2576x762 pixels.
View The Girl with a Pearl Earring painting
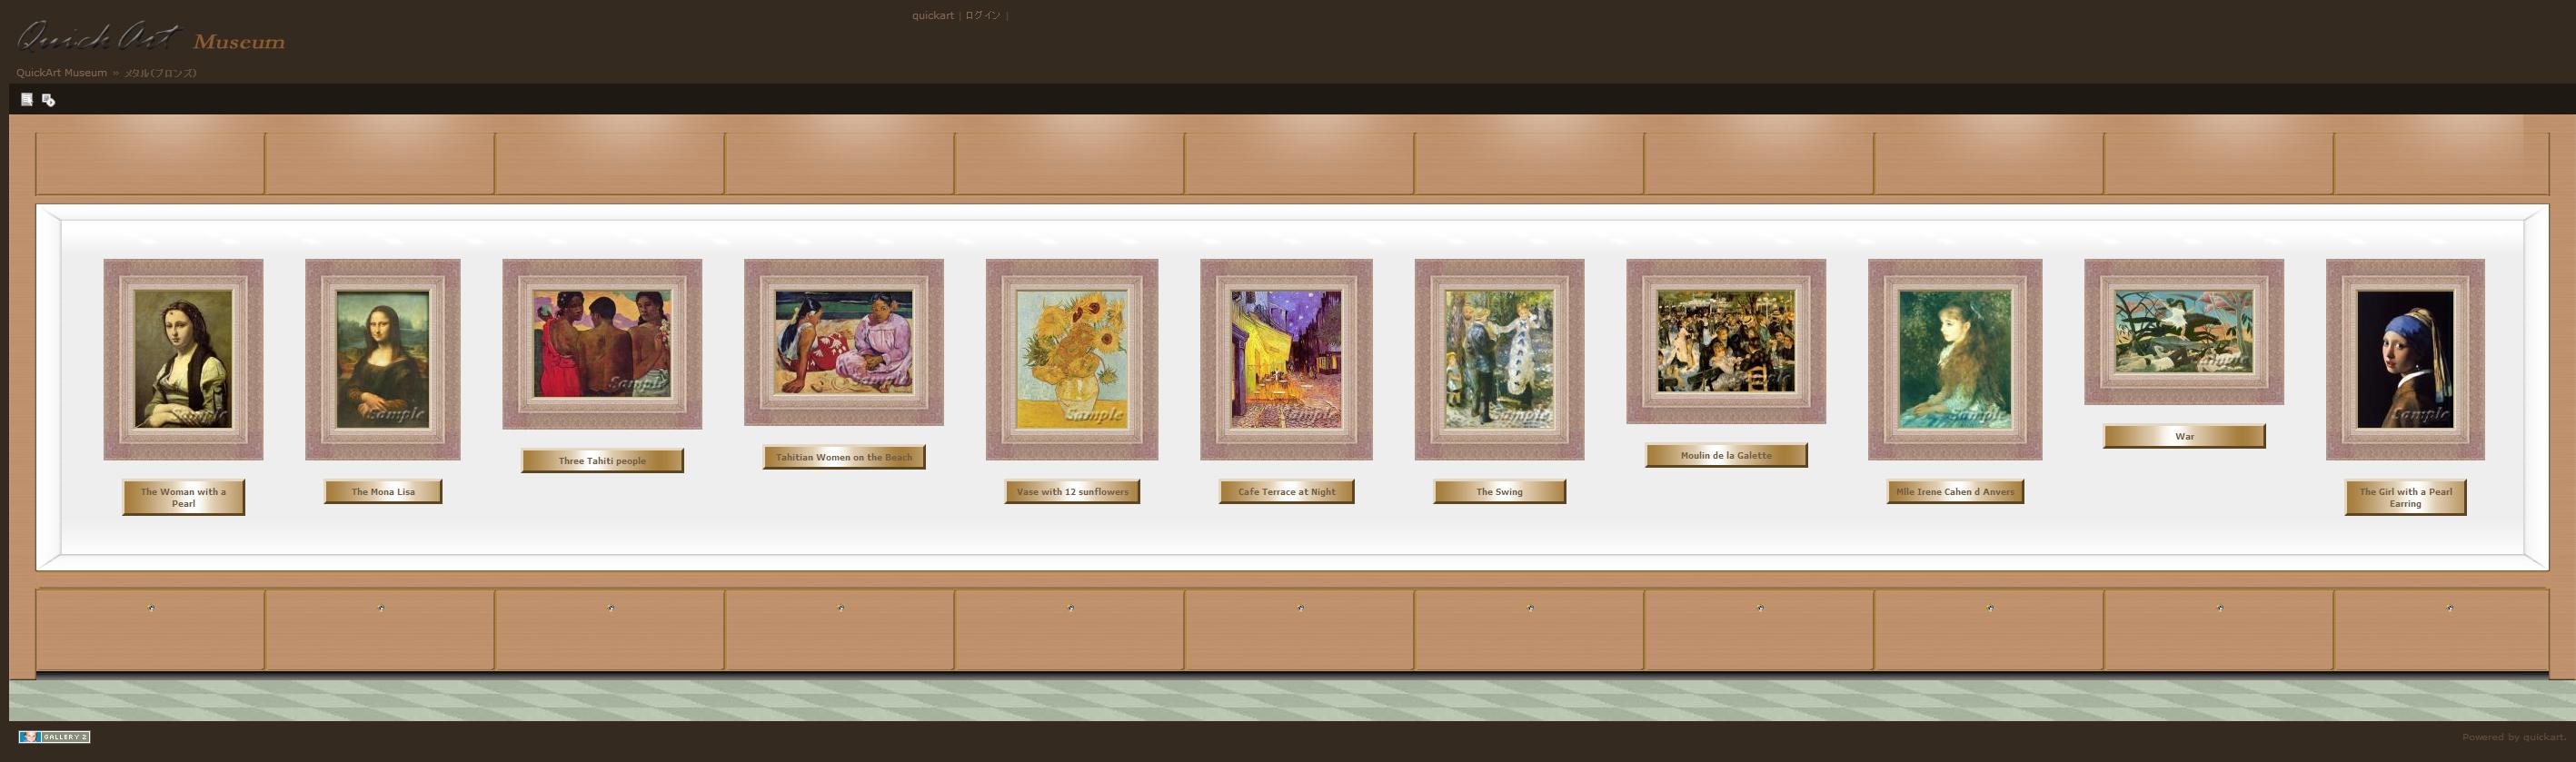[2405, 359]
